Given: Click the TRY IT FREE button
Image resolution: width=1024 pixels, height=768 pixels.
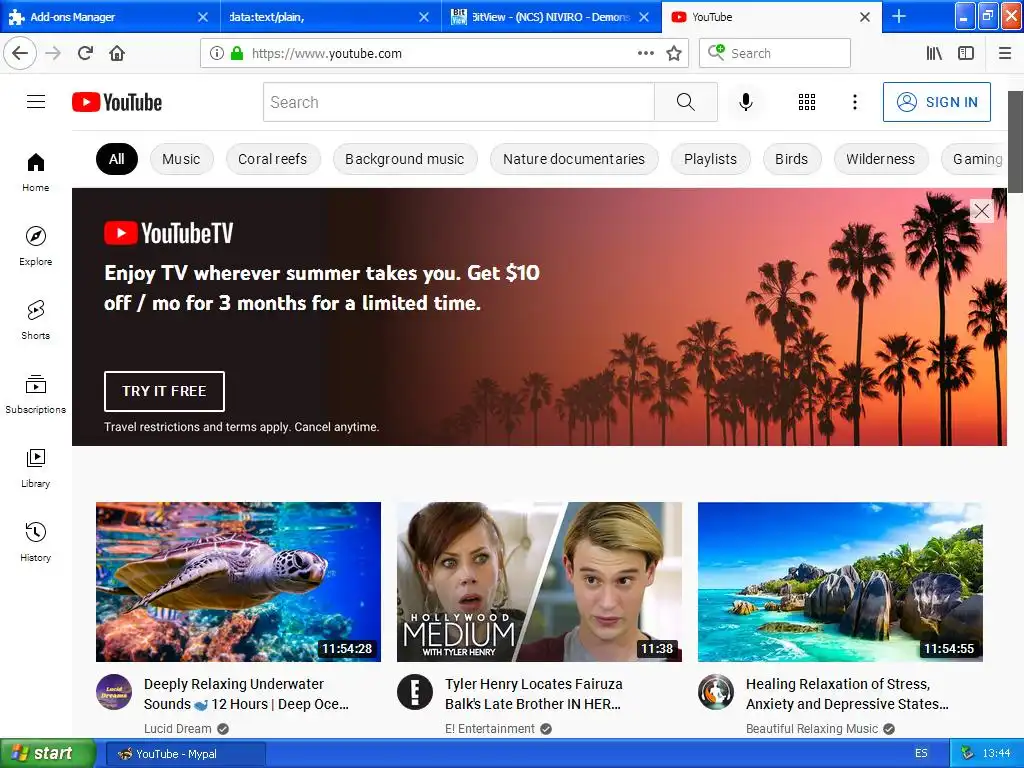Looking at the screenshot, I should pyautogui.click(x=164, y=391).
